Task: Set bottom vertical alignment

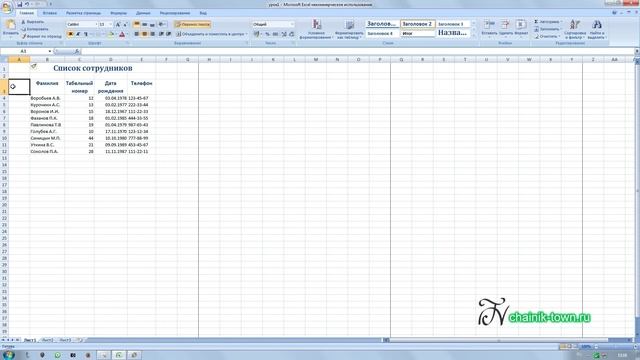Action: point(152,24)
